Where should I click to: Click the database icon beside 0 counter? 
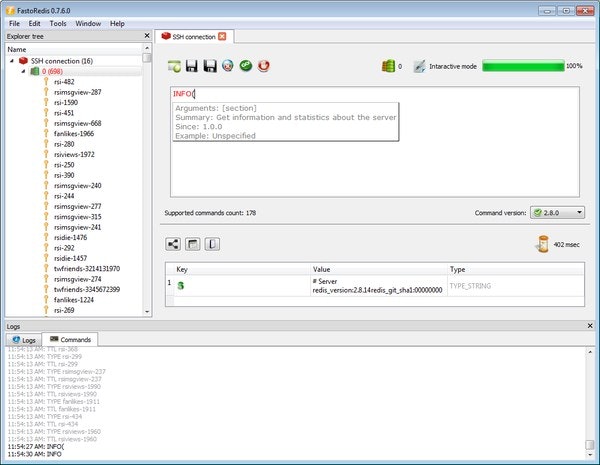[x=388, y=66]
